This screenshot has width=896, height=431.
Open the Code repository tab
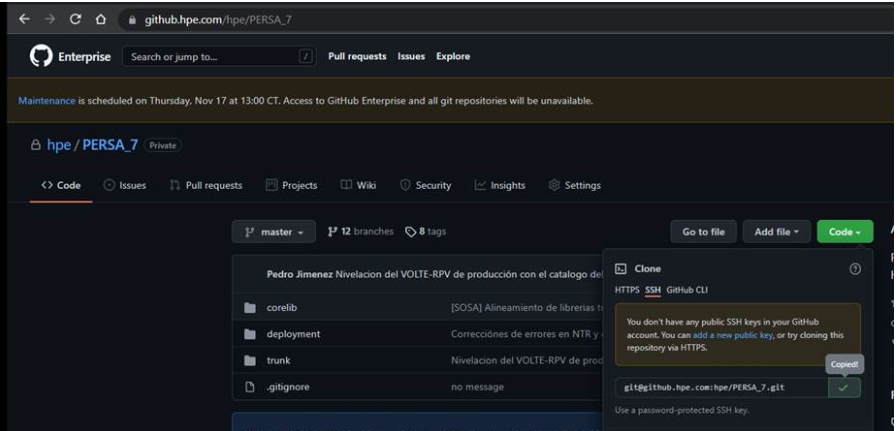[x=61, y=185]
